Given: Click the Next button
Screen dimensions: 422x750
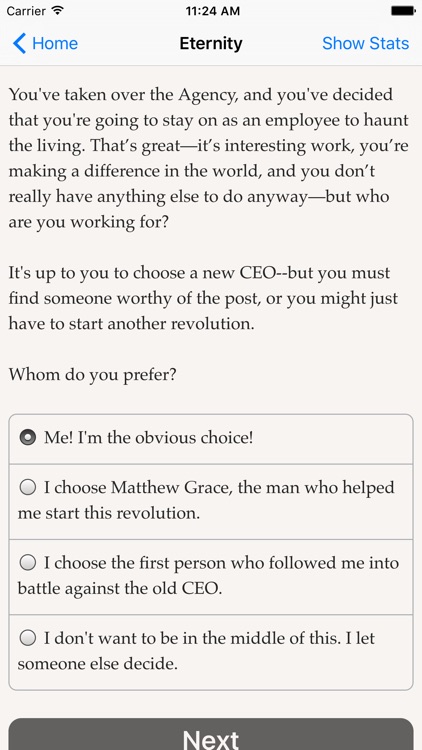Looking at the screenshot, I should [211, 734].
